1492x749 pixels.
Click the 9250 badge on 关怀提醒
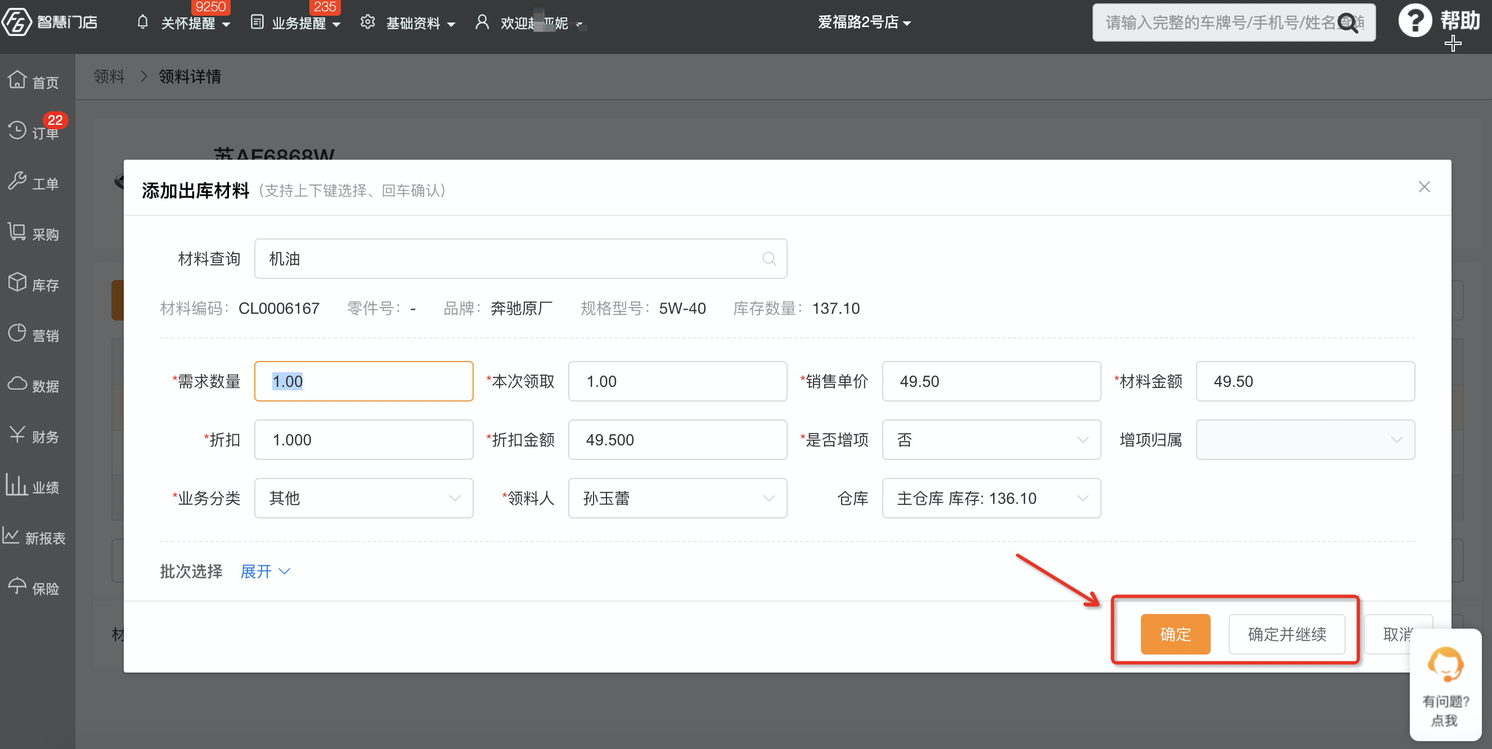click(x=211, y=7)
